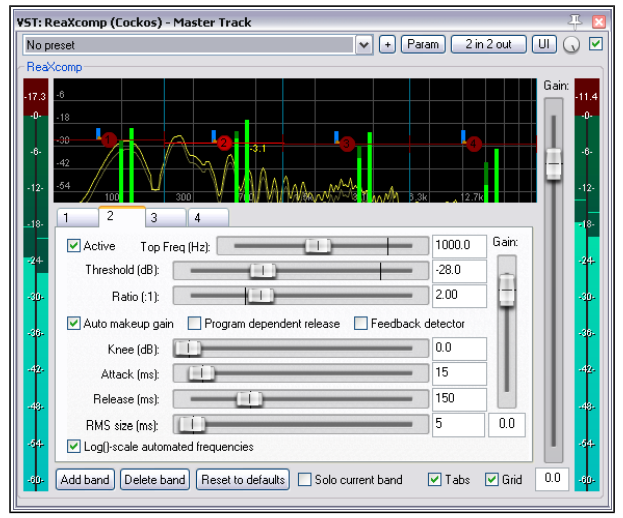This screenshot has width=623, height=518.
Task: Click the band Gain vertical slider handle
Action: (x=507, y=290)
